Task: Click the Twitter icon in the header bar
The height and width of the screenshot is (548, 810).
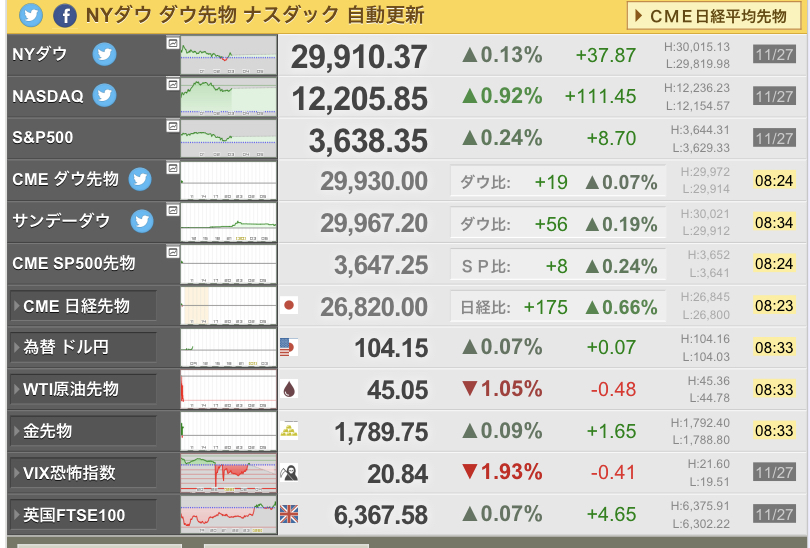Action: [31, 16]
